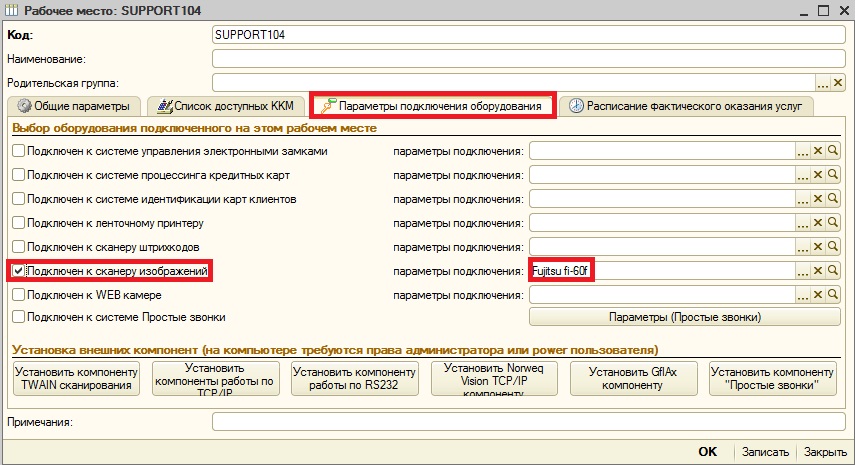Clear electronic locks connection parameters field
This screenshot has height=465, width=855.
[818, 151]
